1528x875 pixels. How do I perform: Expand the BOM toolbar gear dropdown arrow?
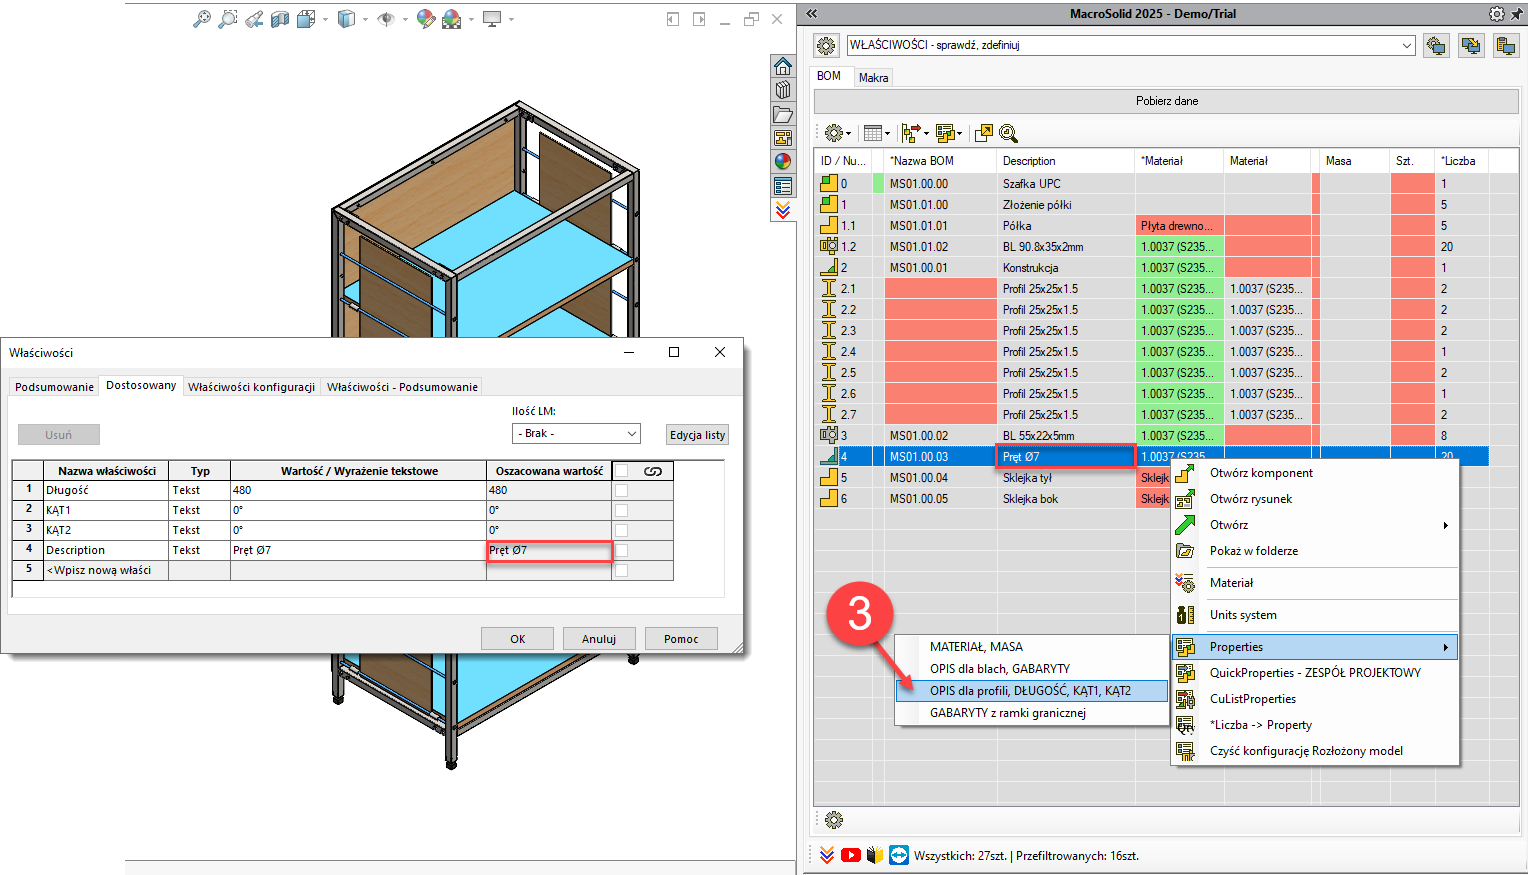[x=849, y=134]
